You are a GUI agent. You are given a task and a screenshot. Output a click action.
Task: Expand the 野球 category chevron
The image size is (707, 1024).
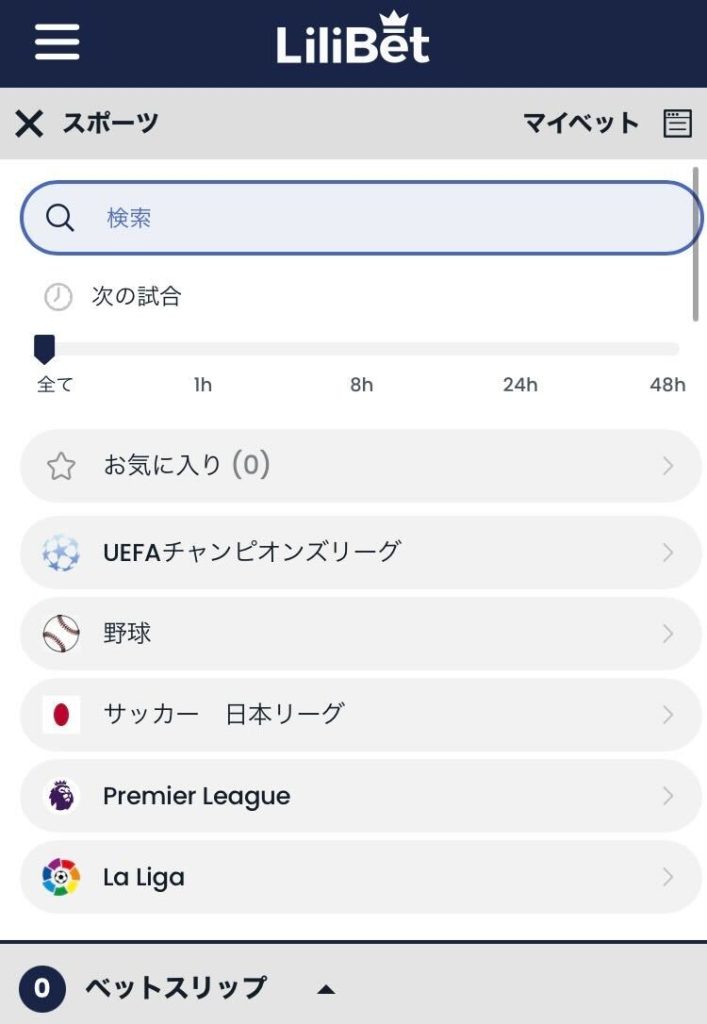tap(668, 633)
